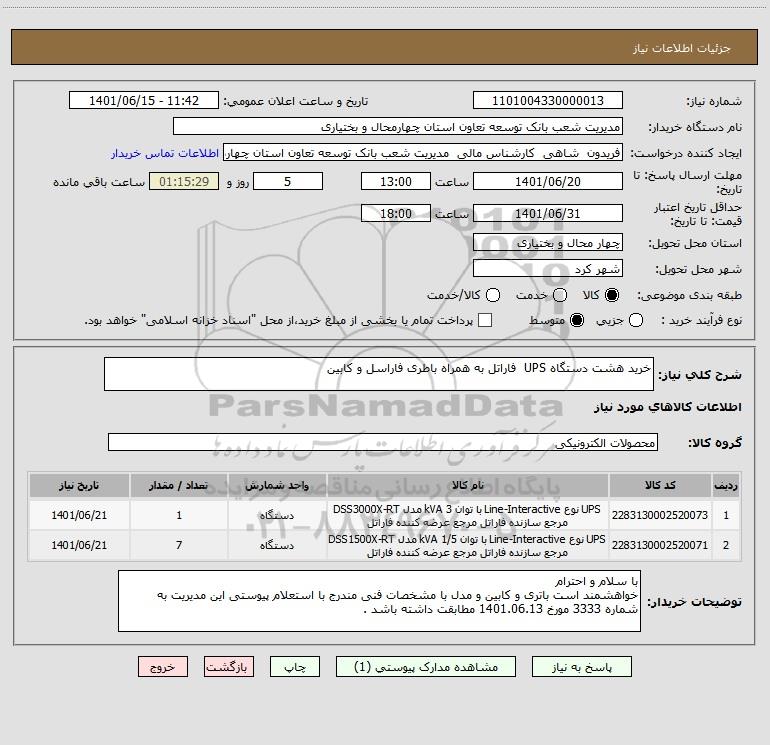Click the اطلاعات کالاهای مورد نیاز heading

point(667,407)
